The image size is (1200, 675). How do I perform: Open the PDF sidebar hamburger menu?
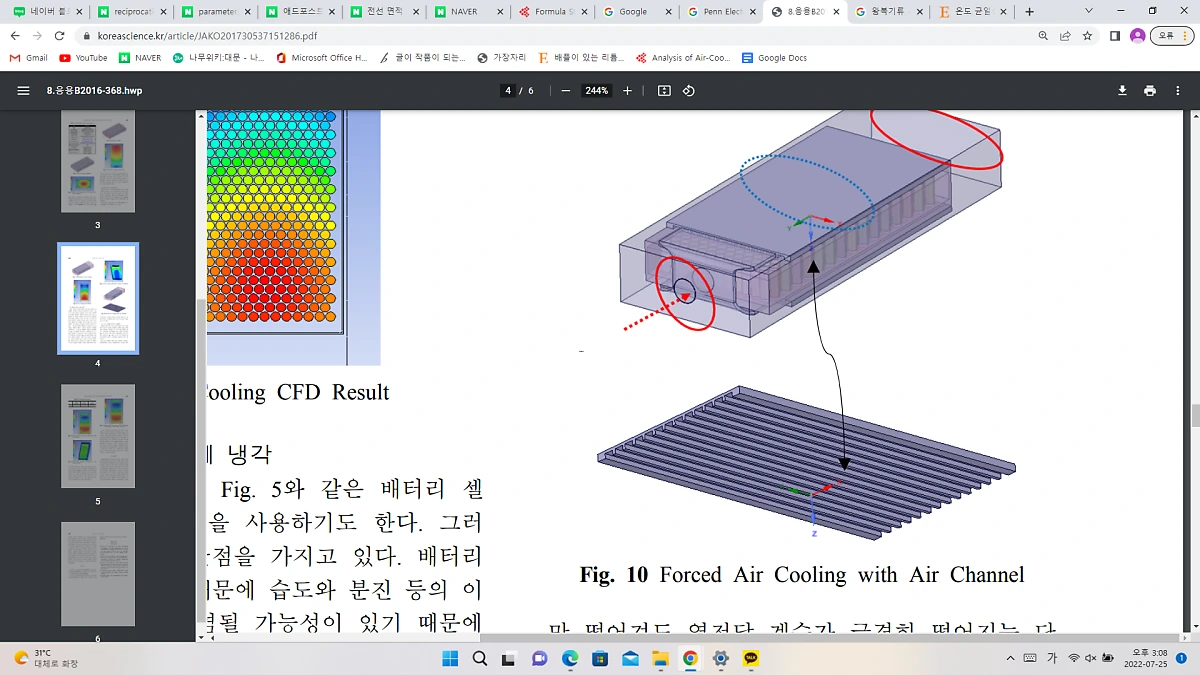coord(23,90)
